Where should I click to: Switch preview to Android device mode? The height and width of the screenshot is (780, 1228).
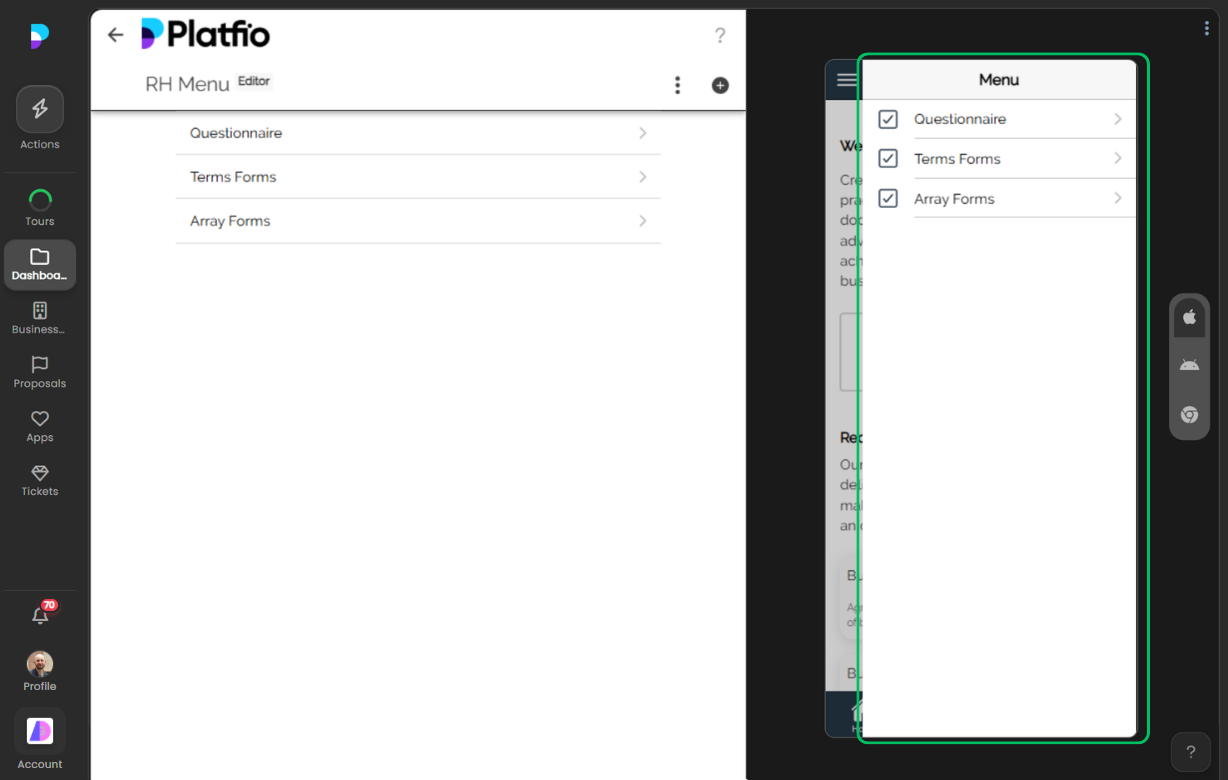1189,364
